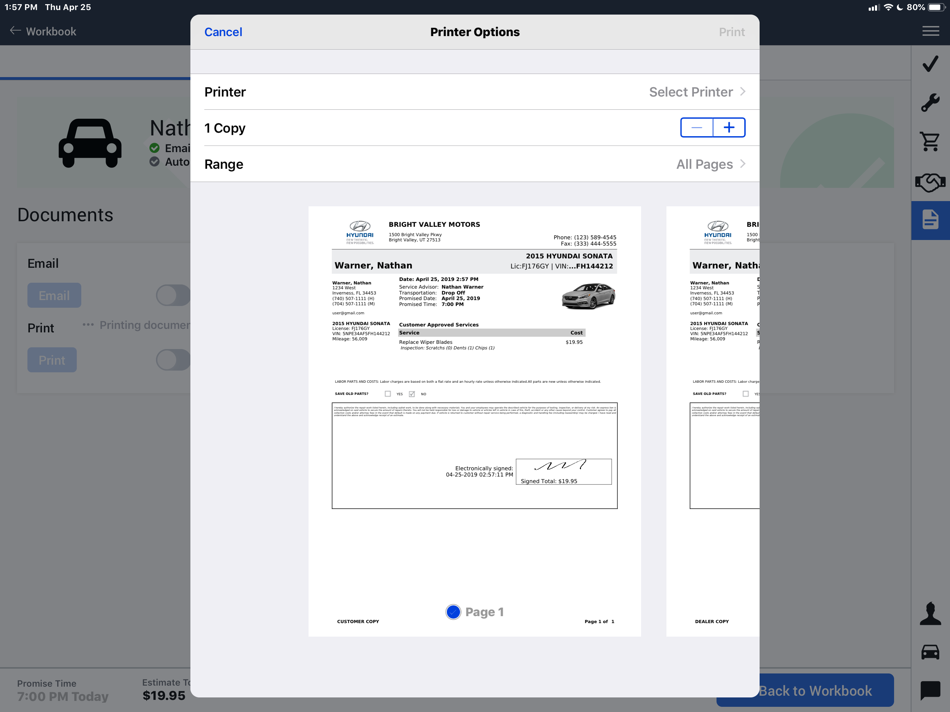Select the dealer copy page preview
This screenshot has width=950, height=712.
point(712,421)
